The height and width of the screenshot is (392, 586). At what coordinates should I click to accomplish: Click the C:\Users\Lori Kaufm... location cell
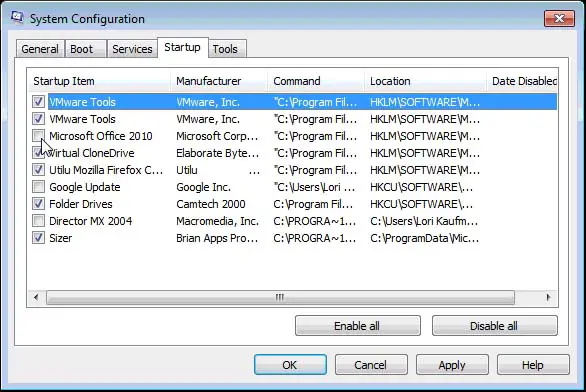click(x=424, y=221)
